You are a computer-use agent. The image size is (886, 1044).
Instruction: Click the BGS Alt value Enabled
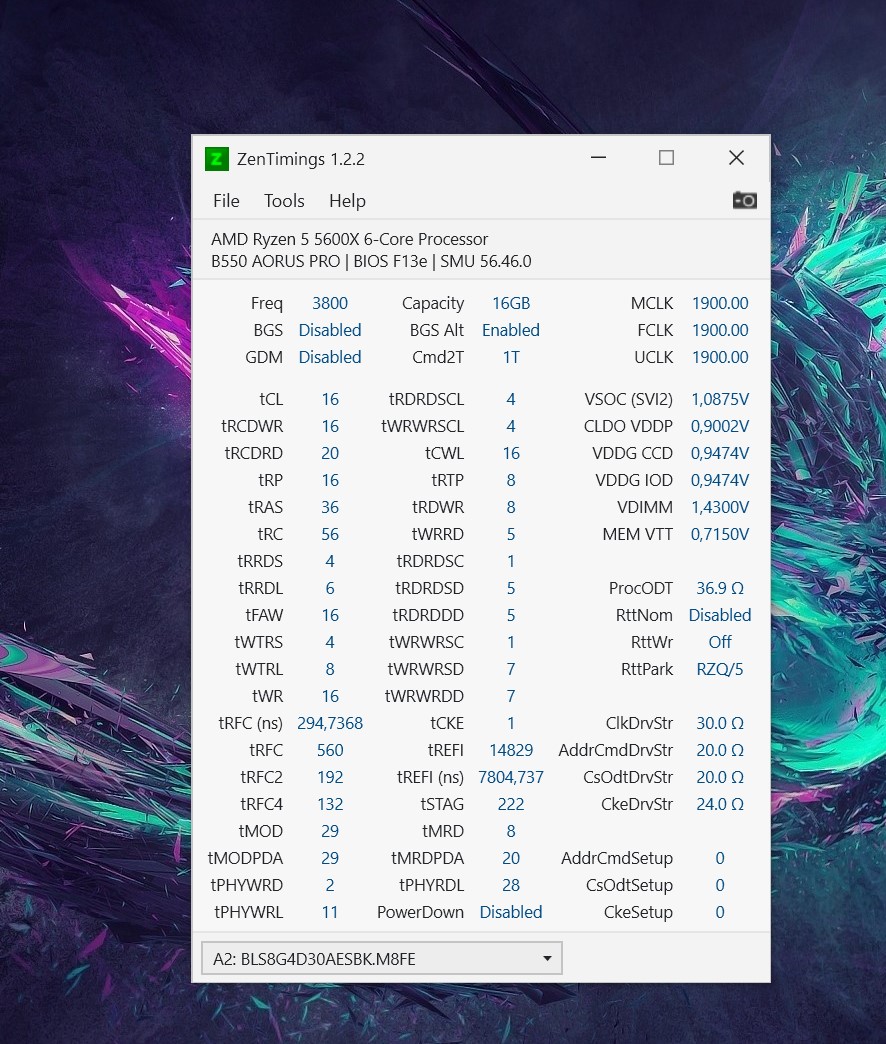point(511,330)
